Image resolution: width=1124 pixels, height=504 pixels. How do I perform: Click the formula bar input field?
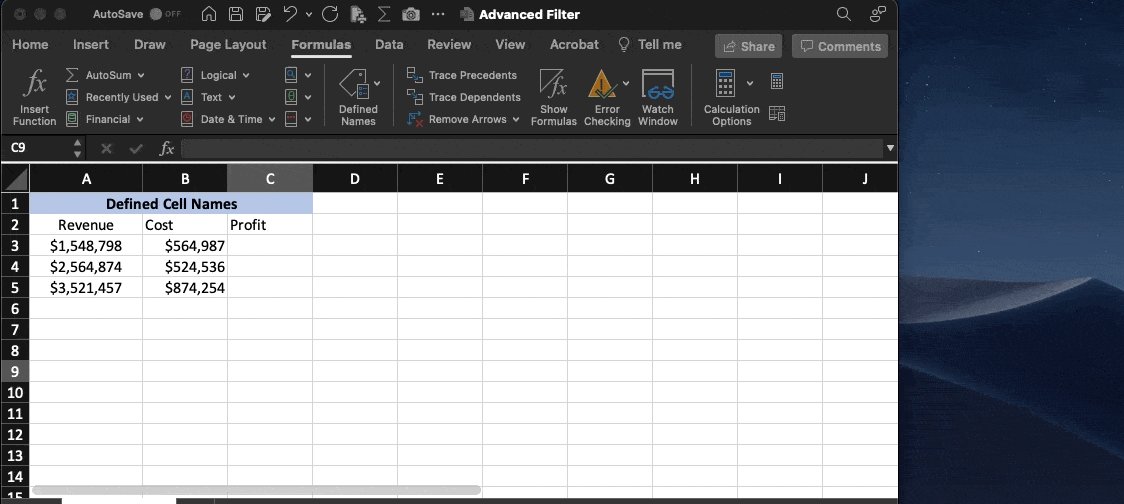click(x=532, y=148)
